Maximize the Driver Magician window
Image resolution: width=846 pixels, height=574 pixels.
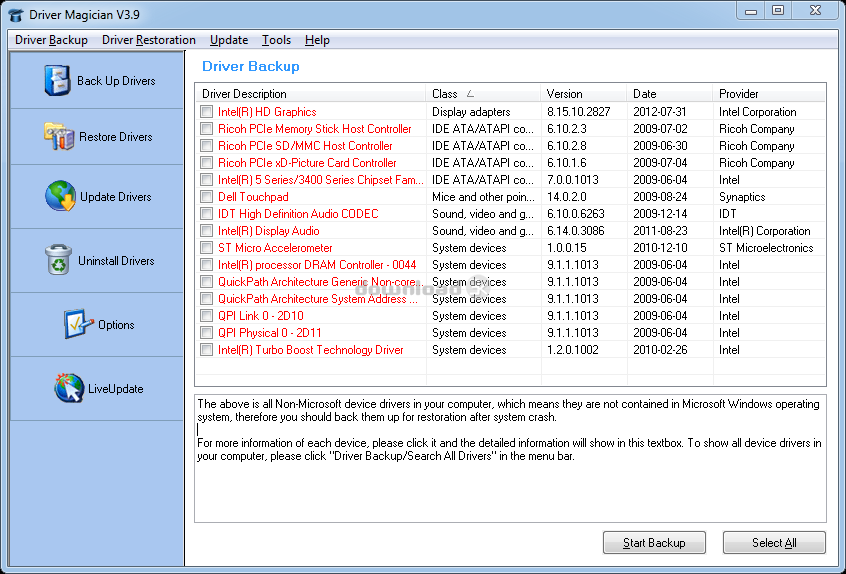click(x=777, y=10)
